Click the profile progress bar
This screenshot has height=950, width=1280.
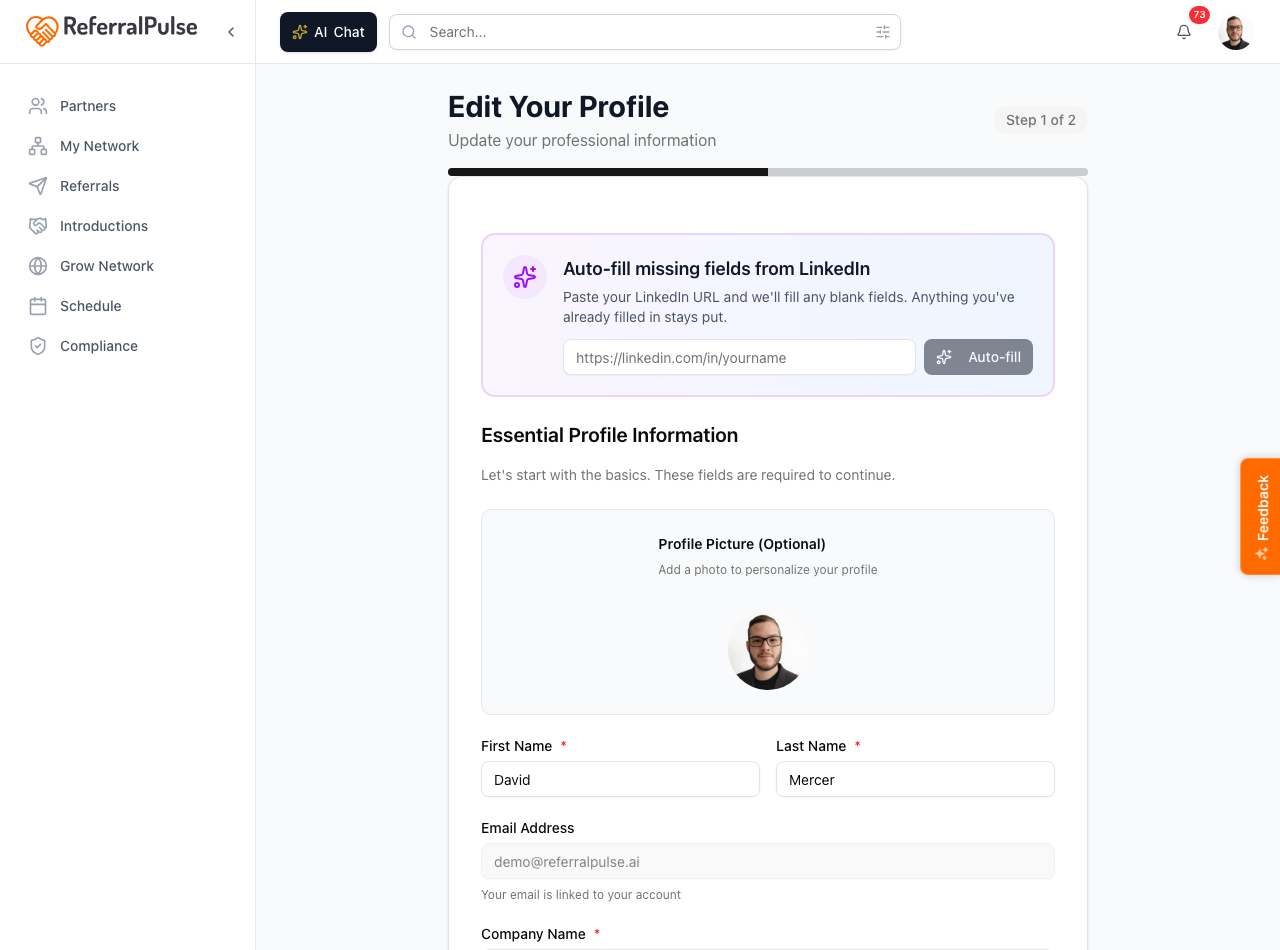click(x=768, y=172)
